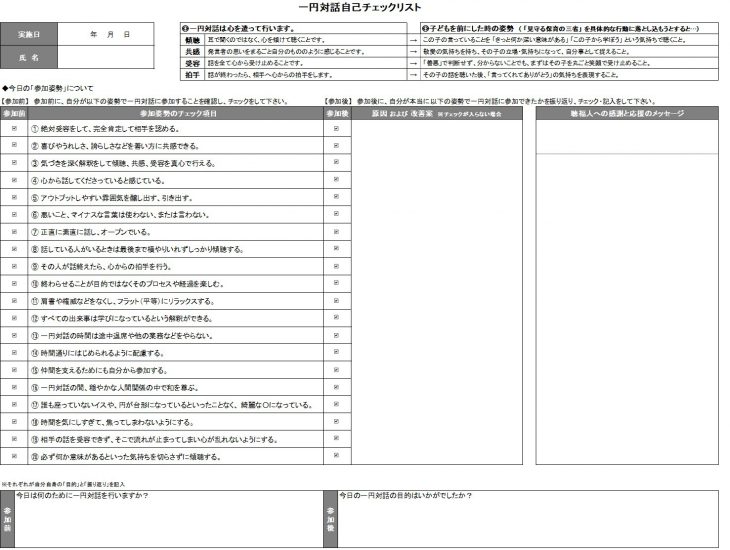
Task: Check 参加後 box for item ⑥ マイナスな言葉は使わない
Action: [x=337, y=214]
